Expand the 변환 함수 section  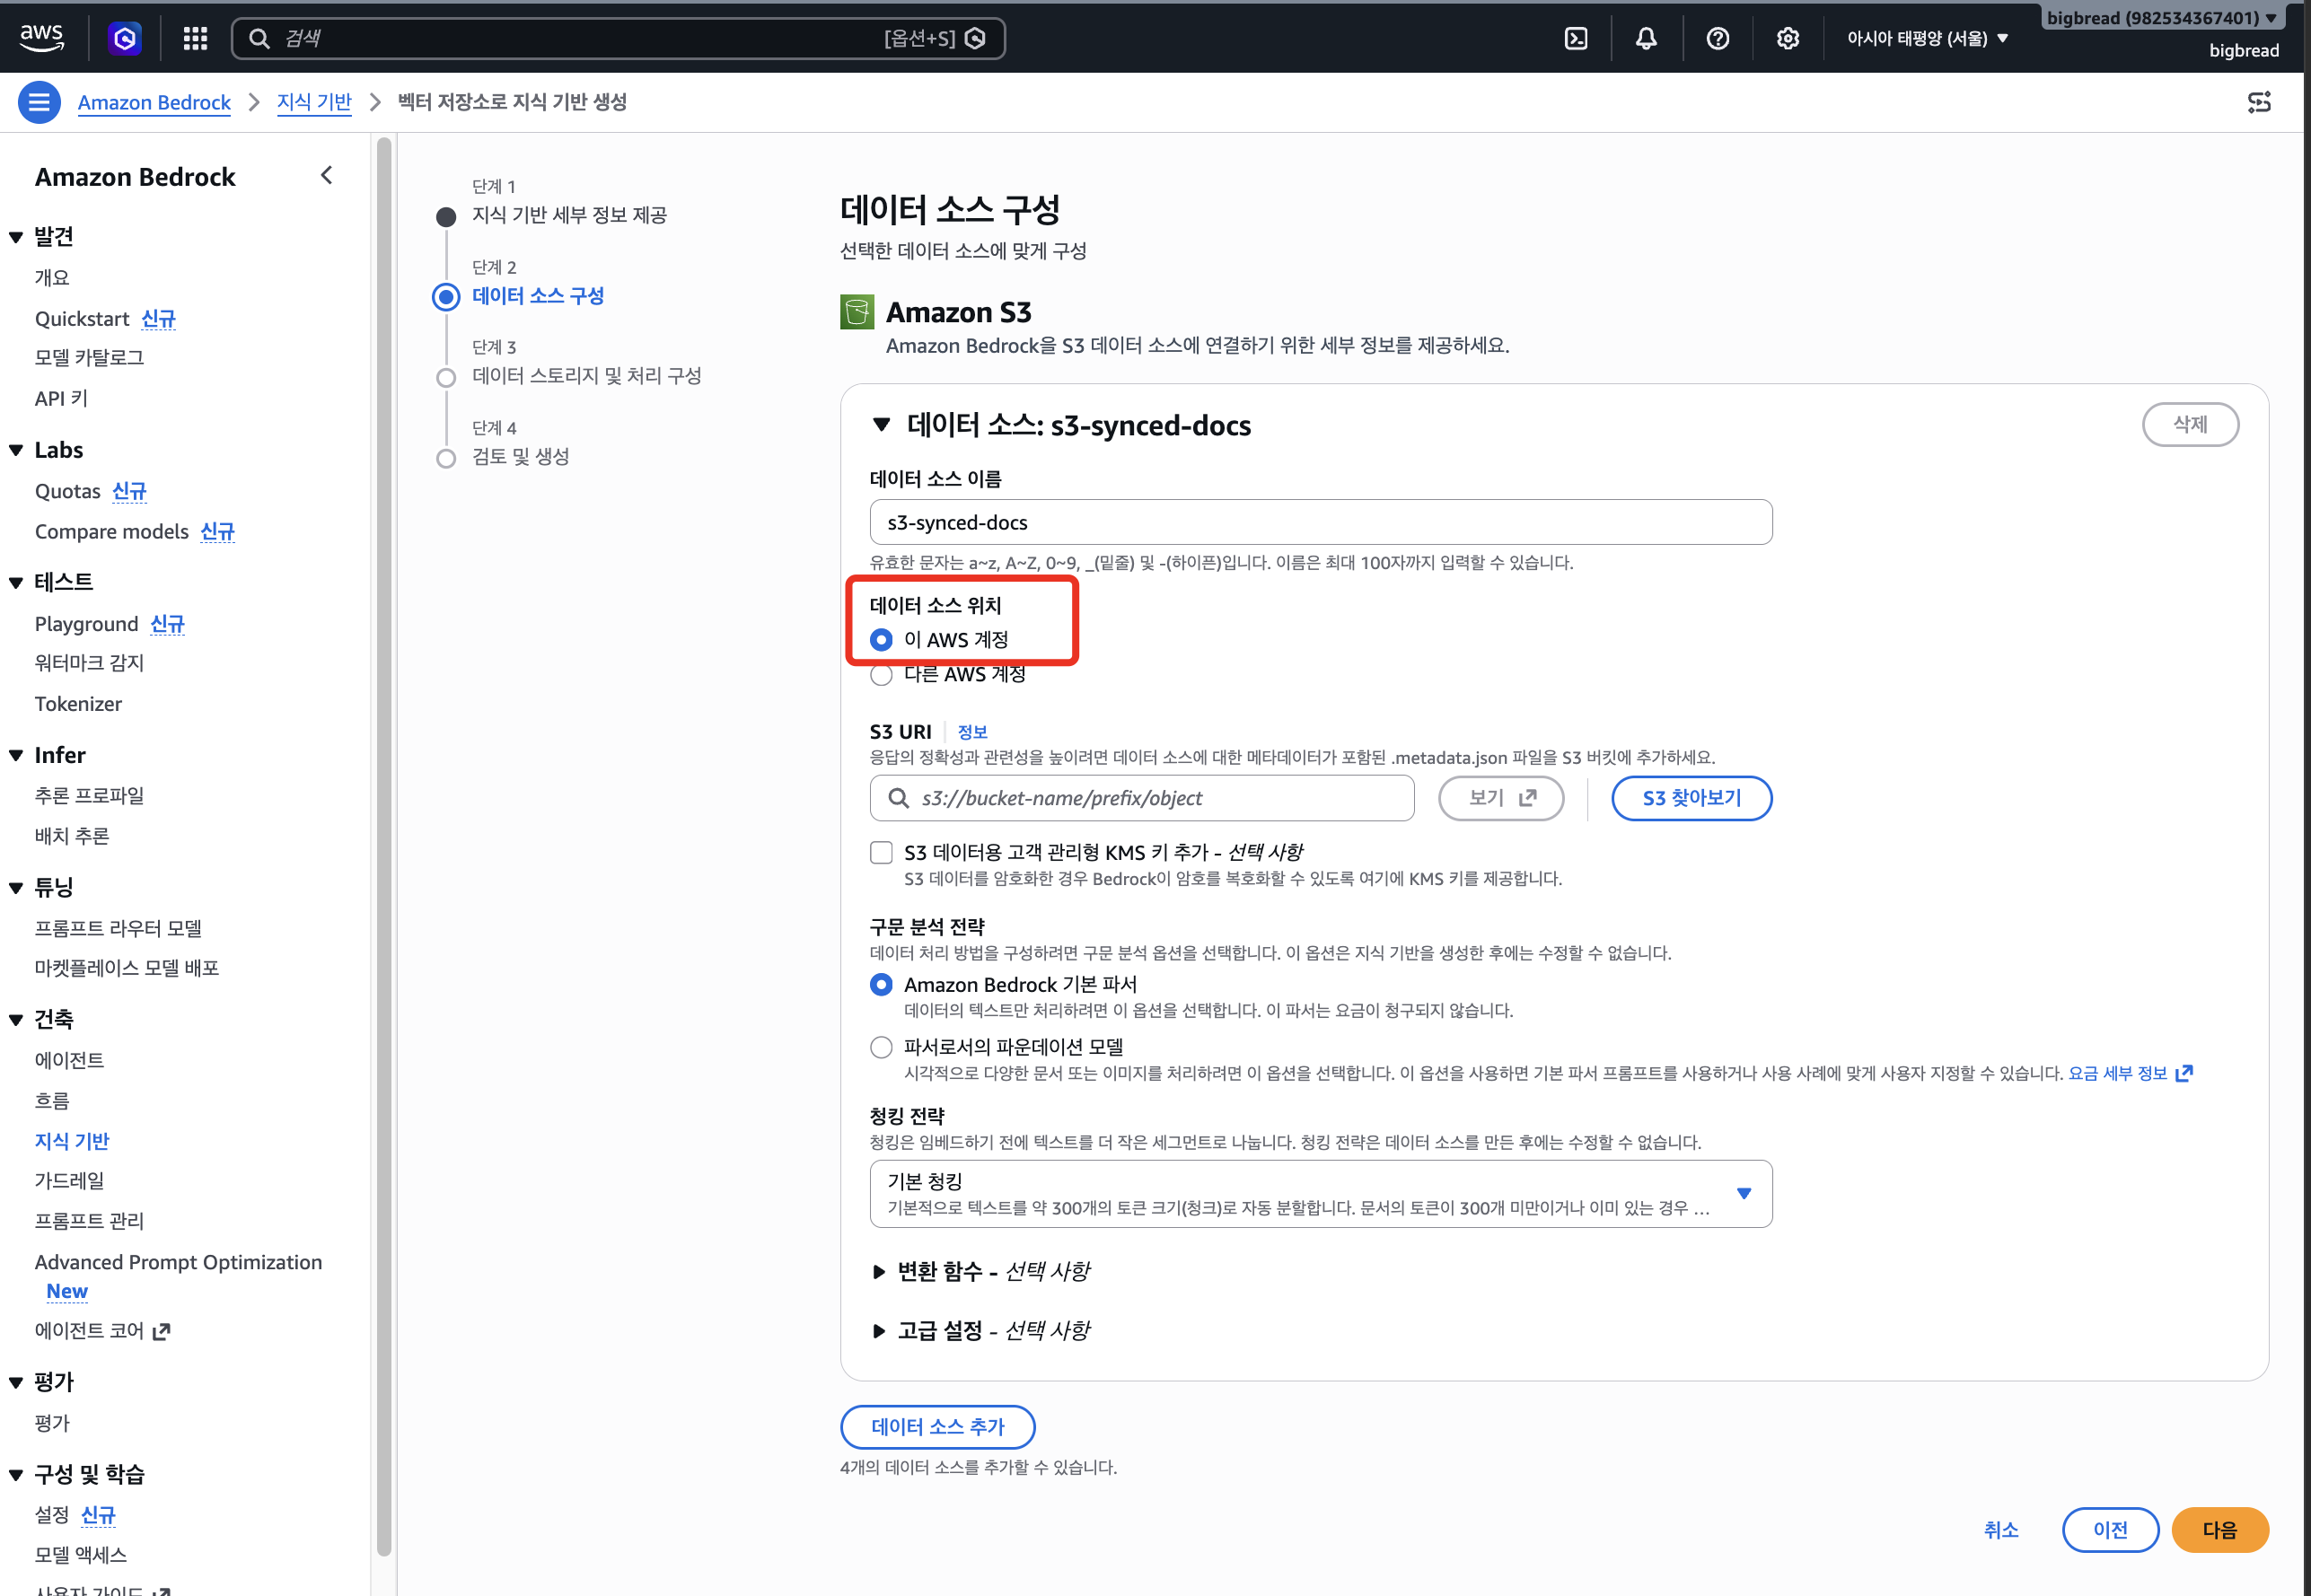[981, 1271]
